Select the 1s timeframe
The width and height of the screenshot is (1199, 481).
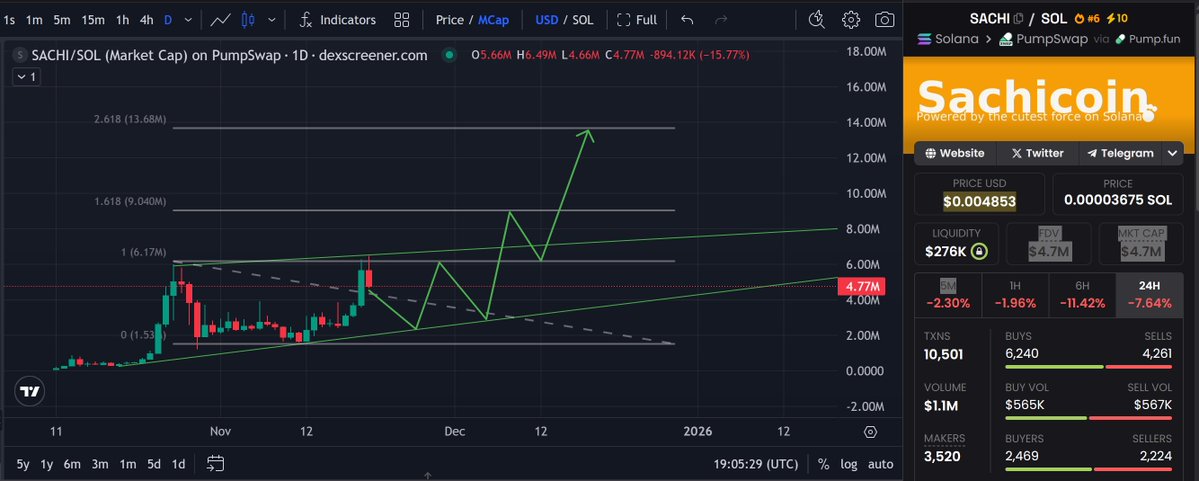coord(10,20)
